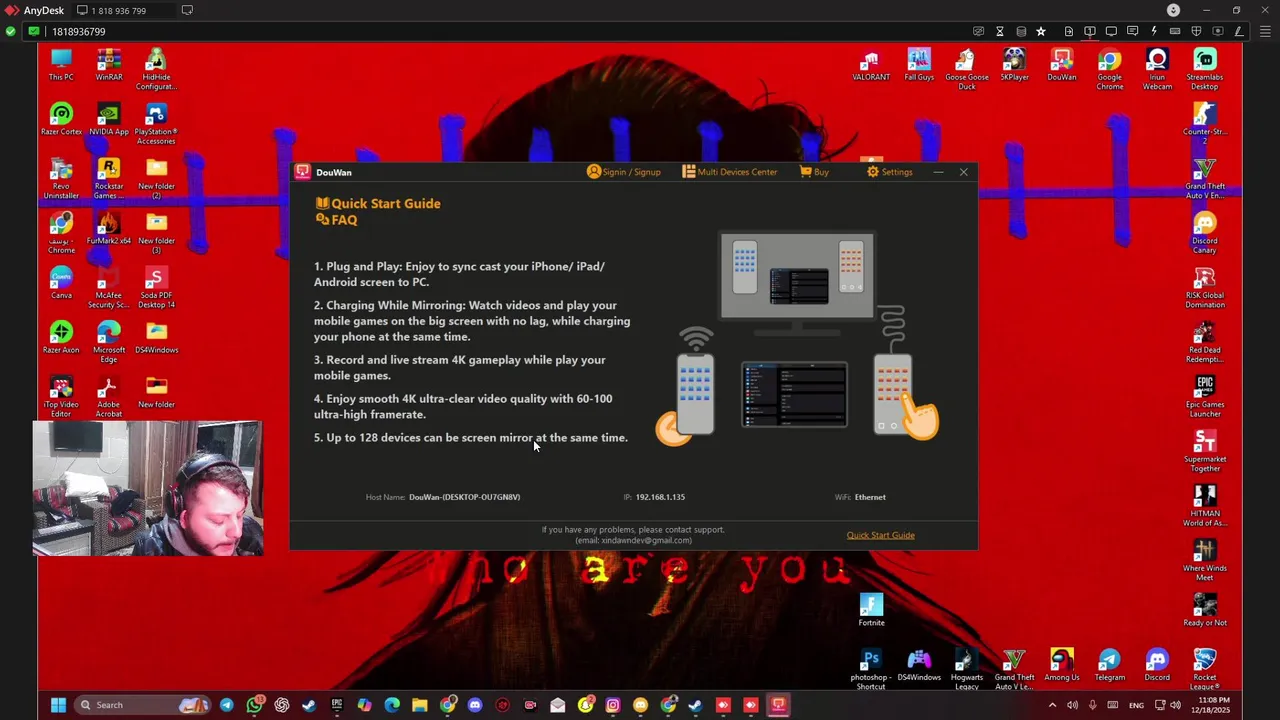Click AnyDesk favorite star icon
The height and width of the screenshot is (720, 1280).
[x=1041, y=31]
